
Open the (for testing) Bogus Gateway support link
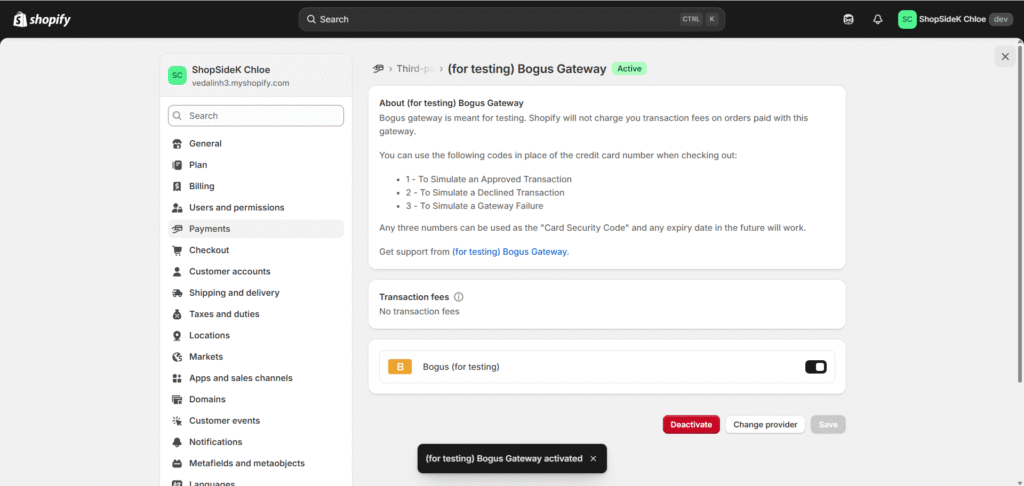[x=509, y=252]
